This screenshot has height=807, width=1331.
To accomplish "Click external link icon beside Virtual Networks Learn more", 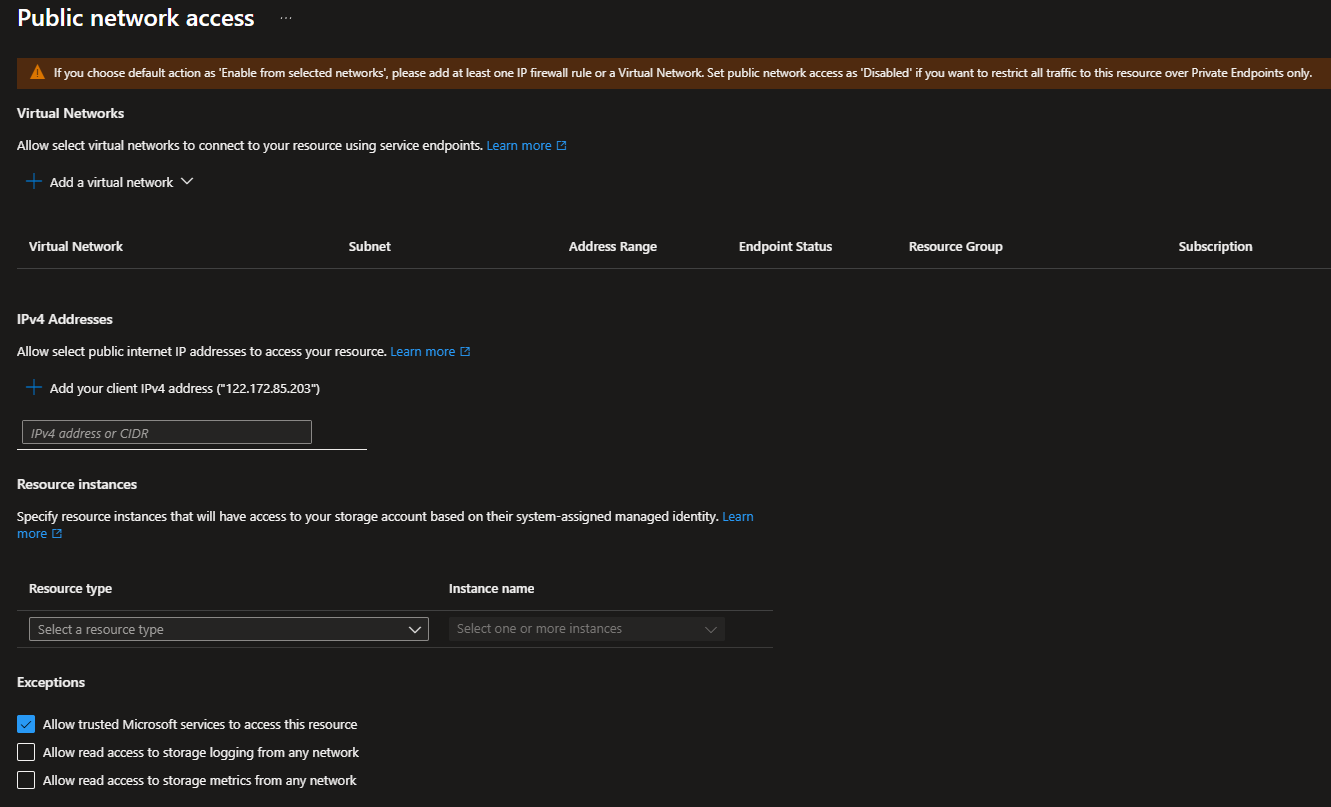I will [561, 146].
